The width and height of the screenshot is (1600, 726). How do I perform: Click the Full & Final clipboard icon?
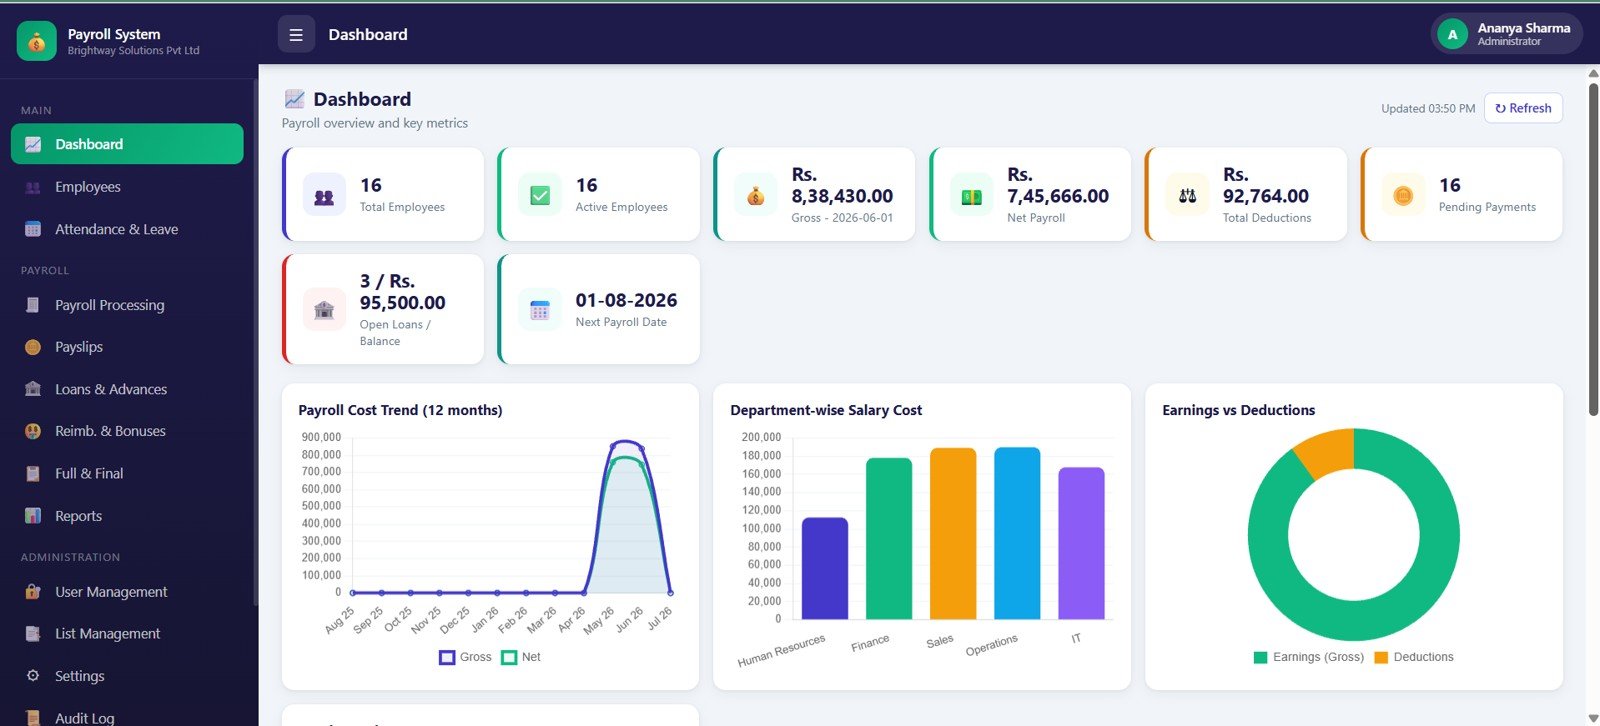pos(33,473)
